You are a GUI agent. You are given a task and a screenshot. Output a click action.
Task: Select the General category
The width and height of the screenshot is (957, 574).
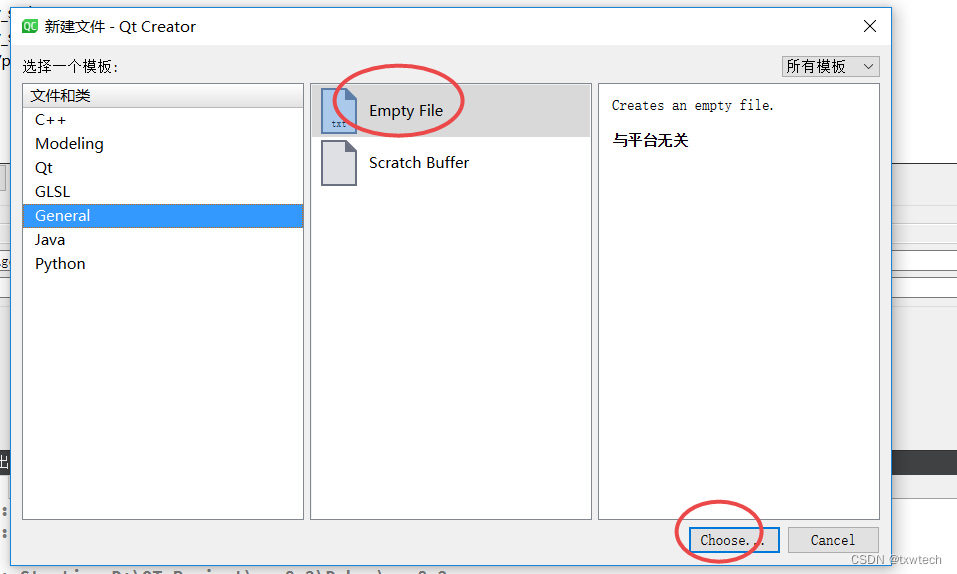pyautogui.click(x=163, y=216)
